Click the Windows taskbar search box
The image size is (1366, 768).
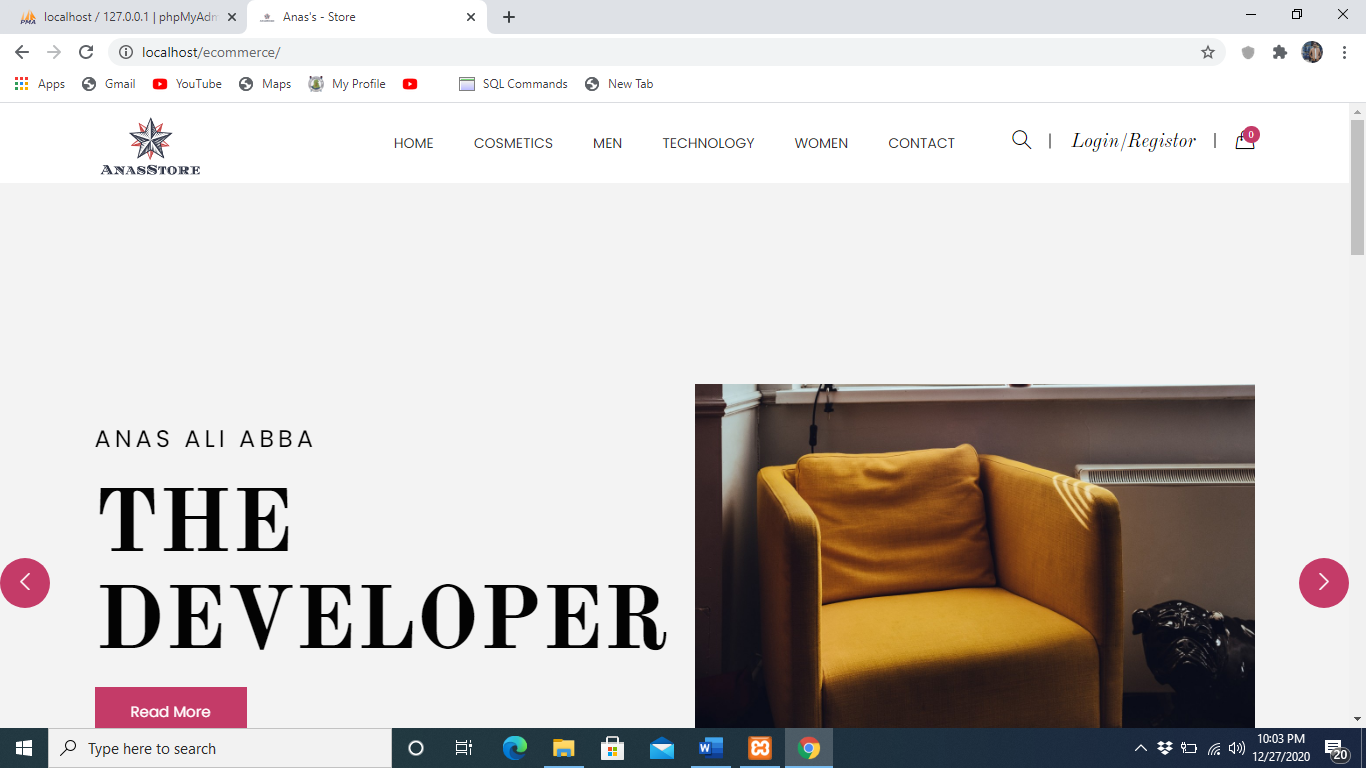pos(220,748)
